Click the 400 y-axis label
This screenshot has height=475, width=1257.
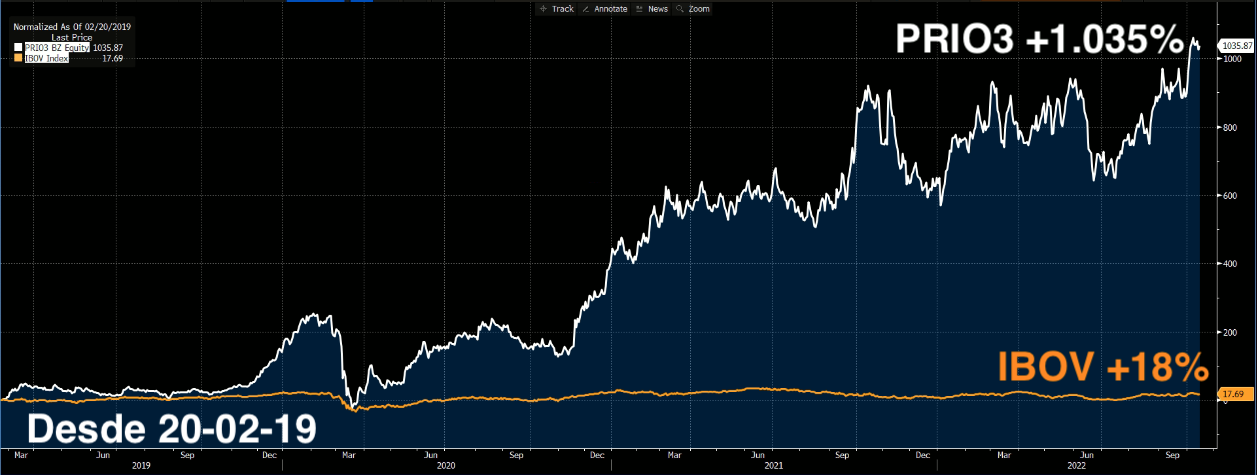[1228, 264]
